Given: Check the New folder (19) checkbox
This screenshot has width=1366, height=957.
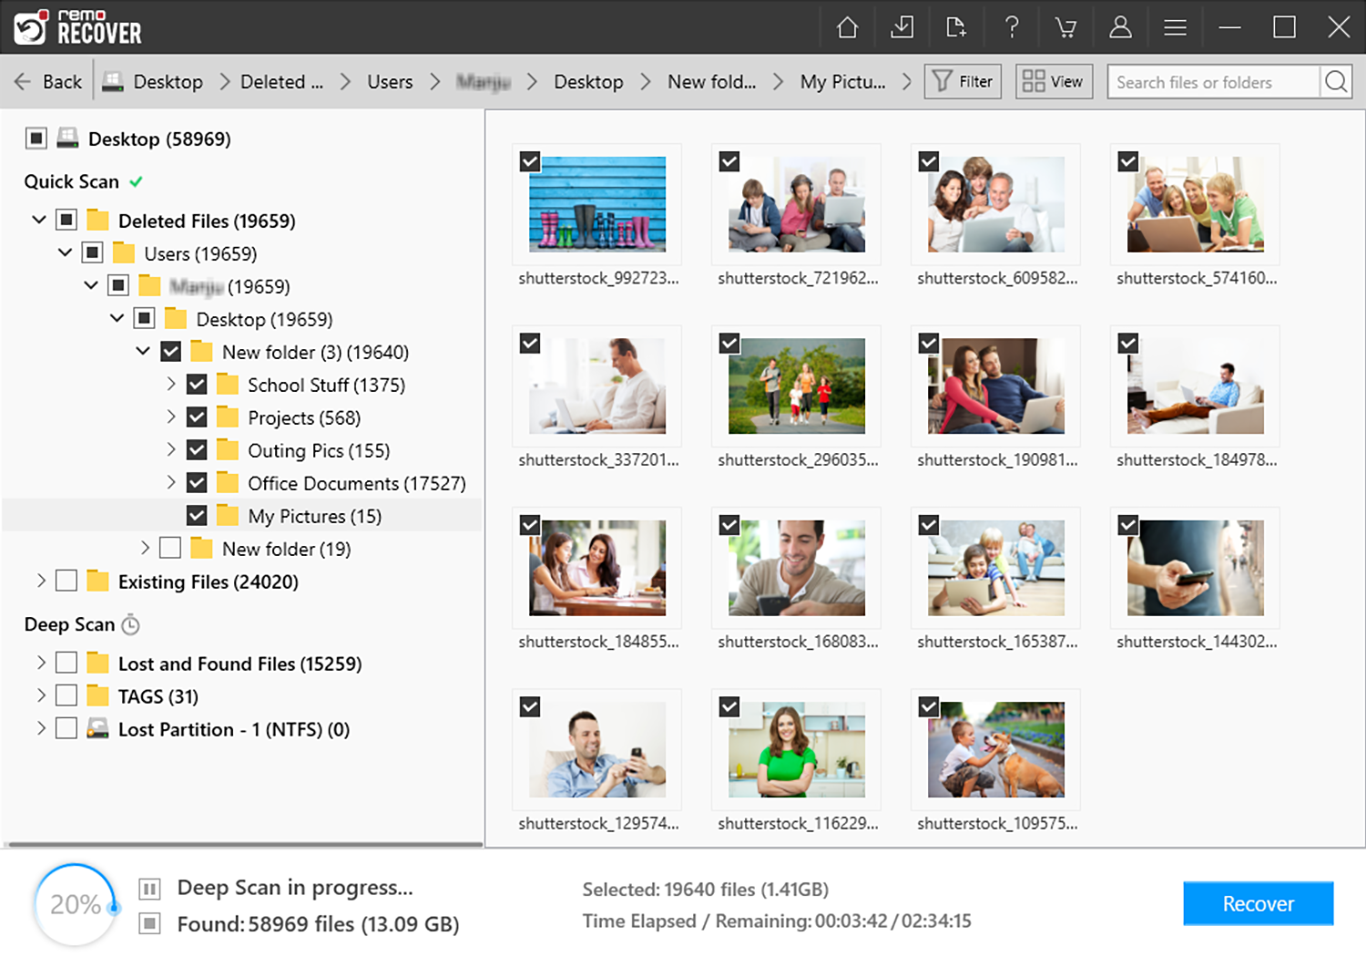Looking at the screenshot, I should click(x=171, y=549).
